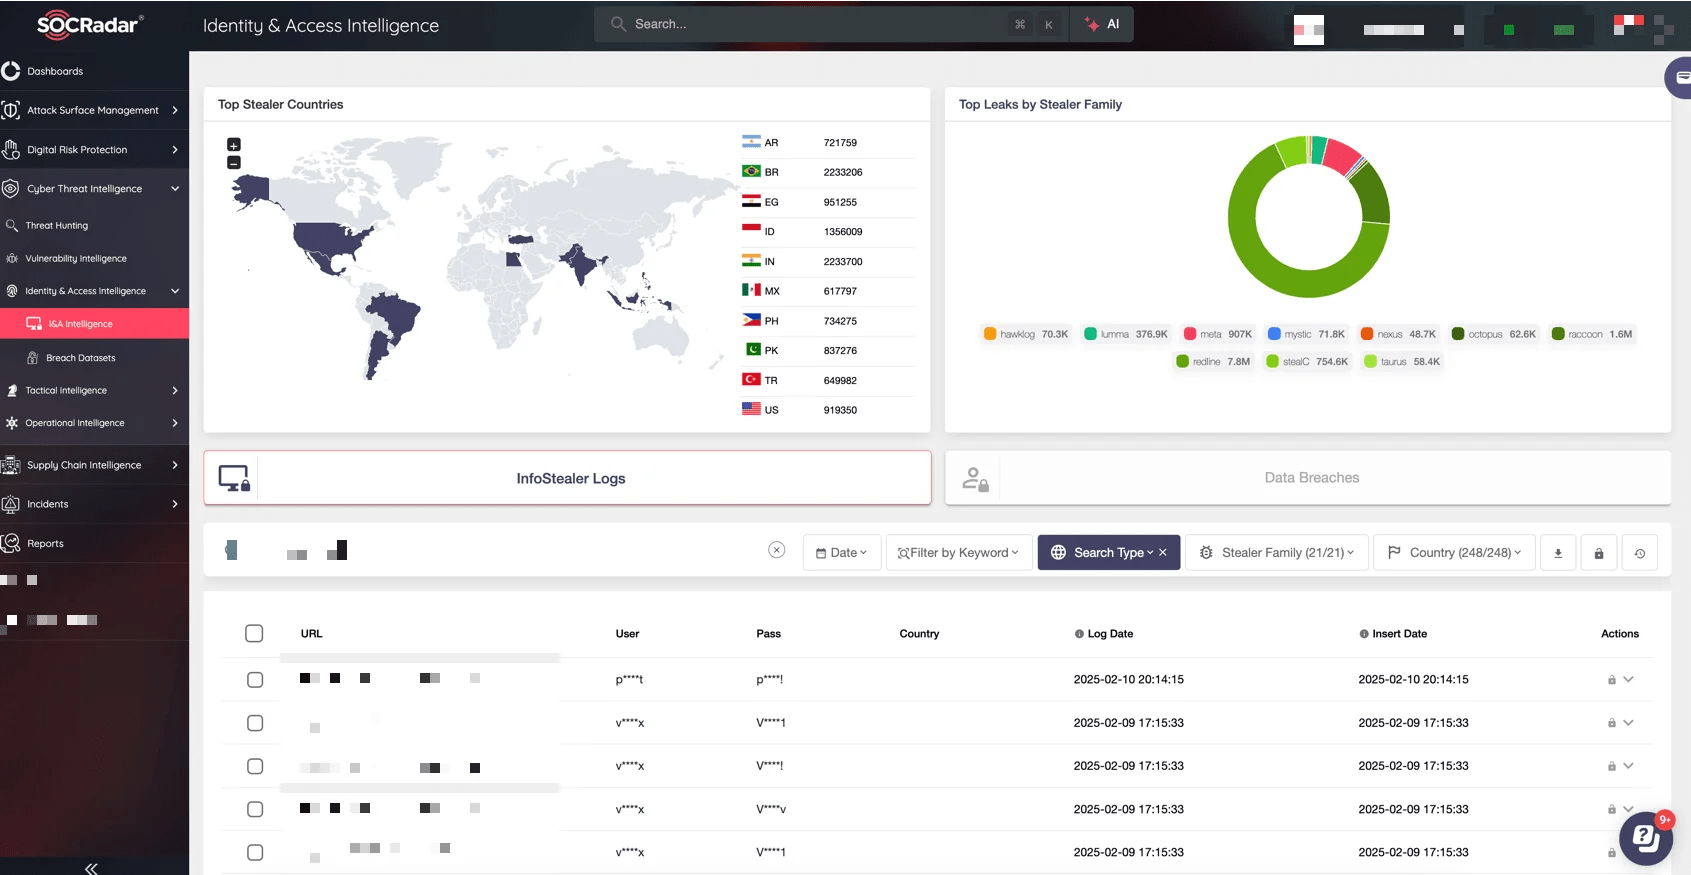Remove the Search Type filter with X

pyautogui.click(x=1163, y=553)
